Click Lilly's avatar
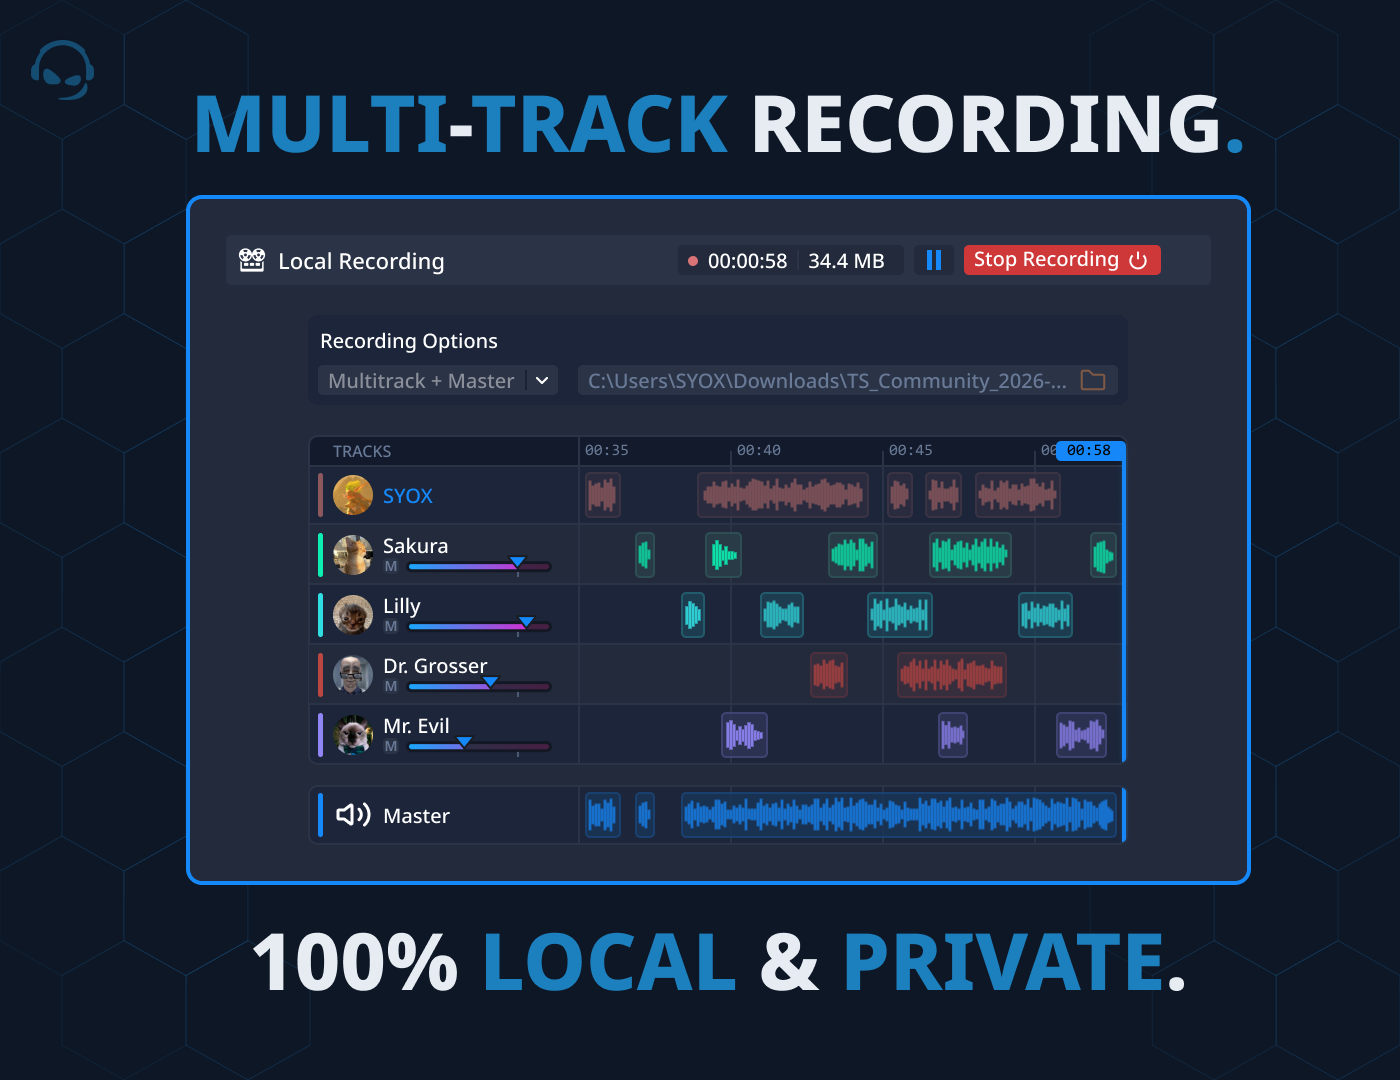The height and width of the screenshot is (1080, 1400). (x=353, y=615)
